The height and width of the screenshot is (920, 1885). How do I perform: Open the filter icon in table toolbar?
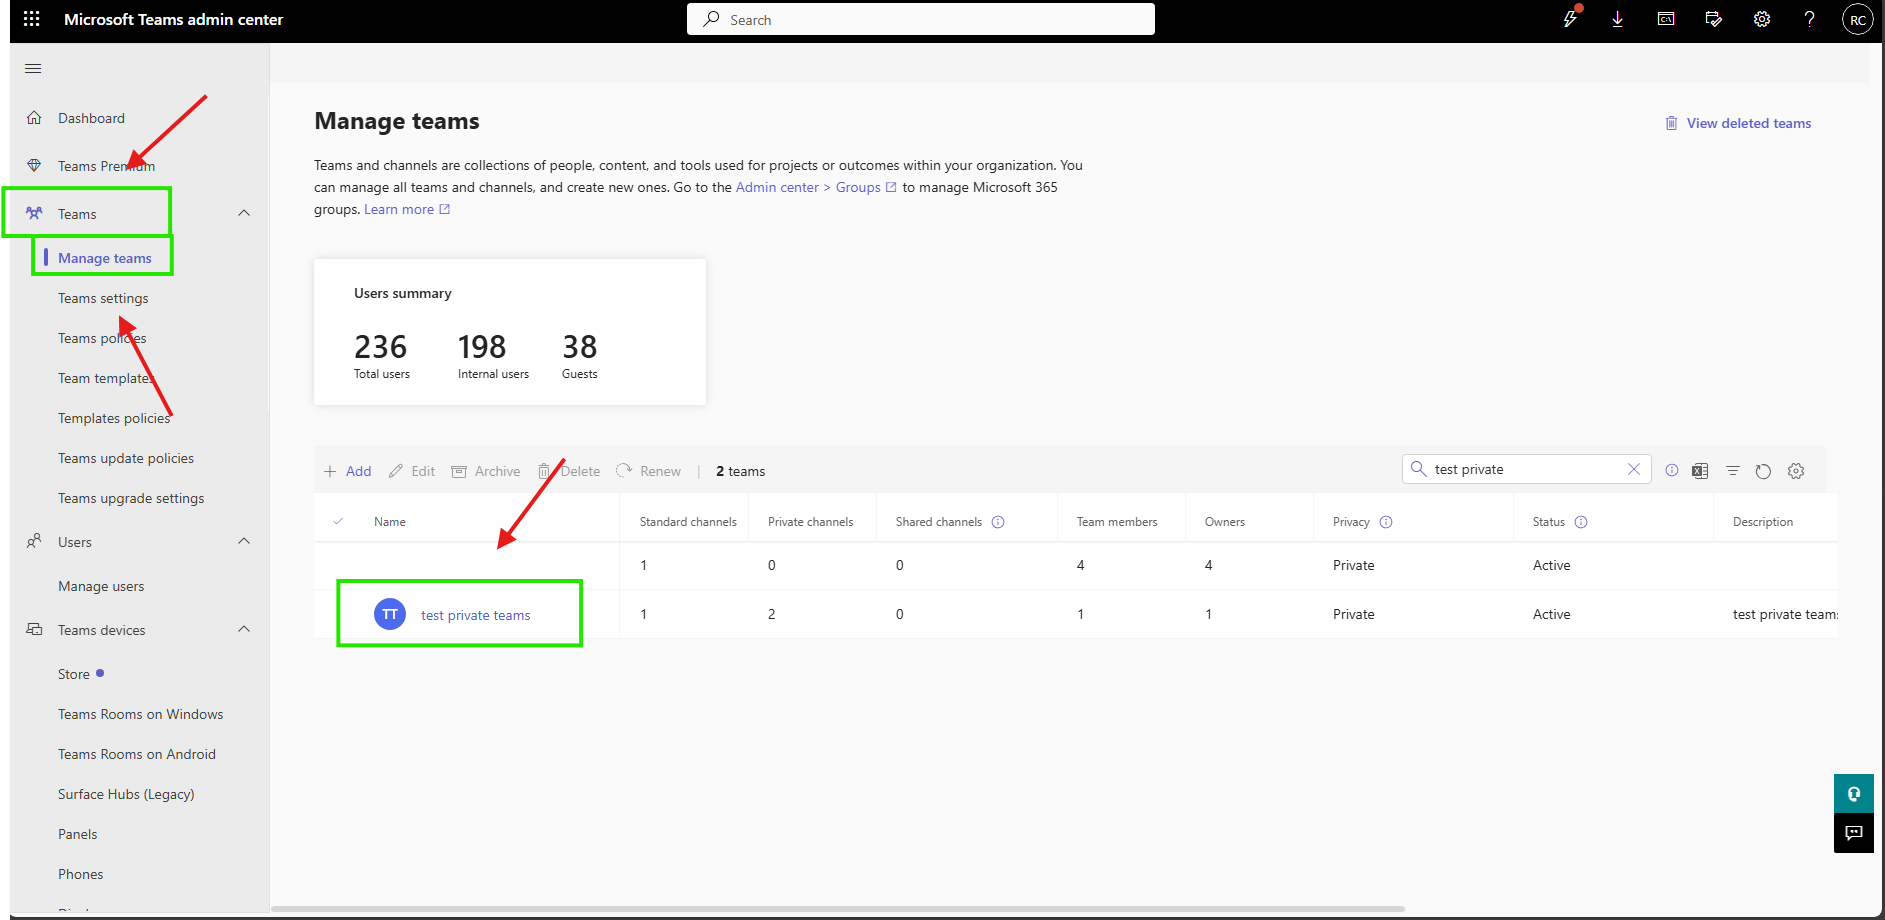[x=1733, y=471]
